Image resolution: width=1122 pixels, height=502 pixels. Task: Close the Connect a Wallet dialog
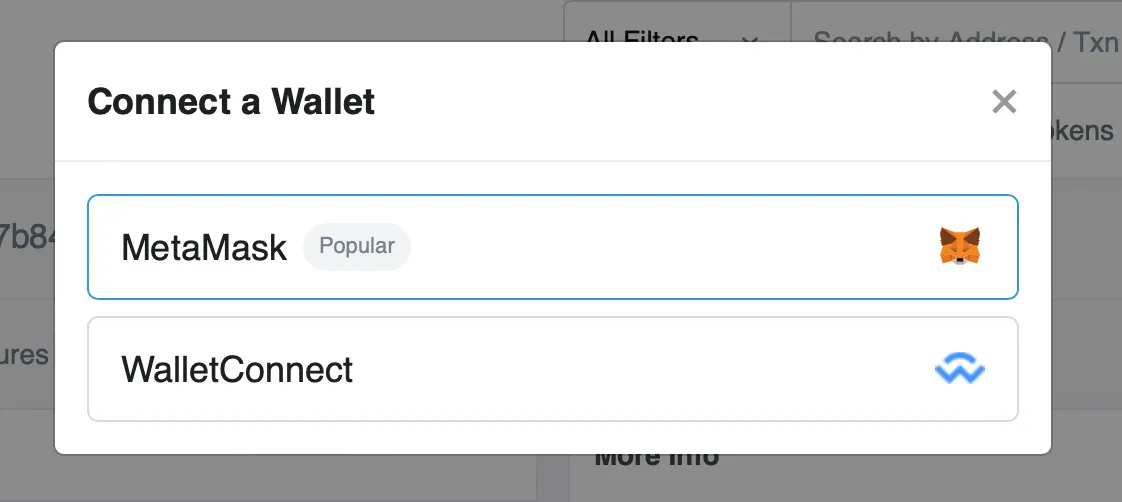click(1003, 101)
